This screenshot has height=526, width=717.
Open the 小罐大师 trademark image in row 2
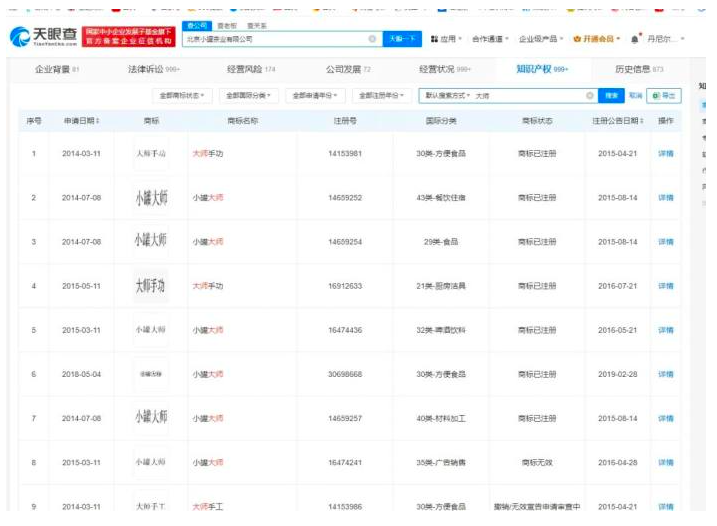coord(151,198)
